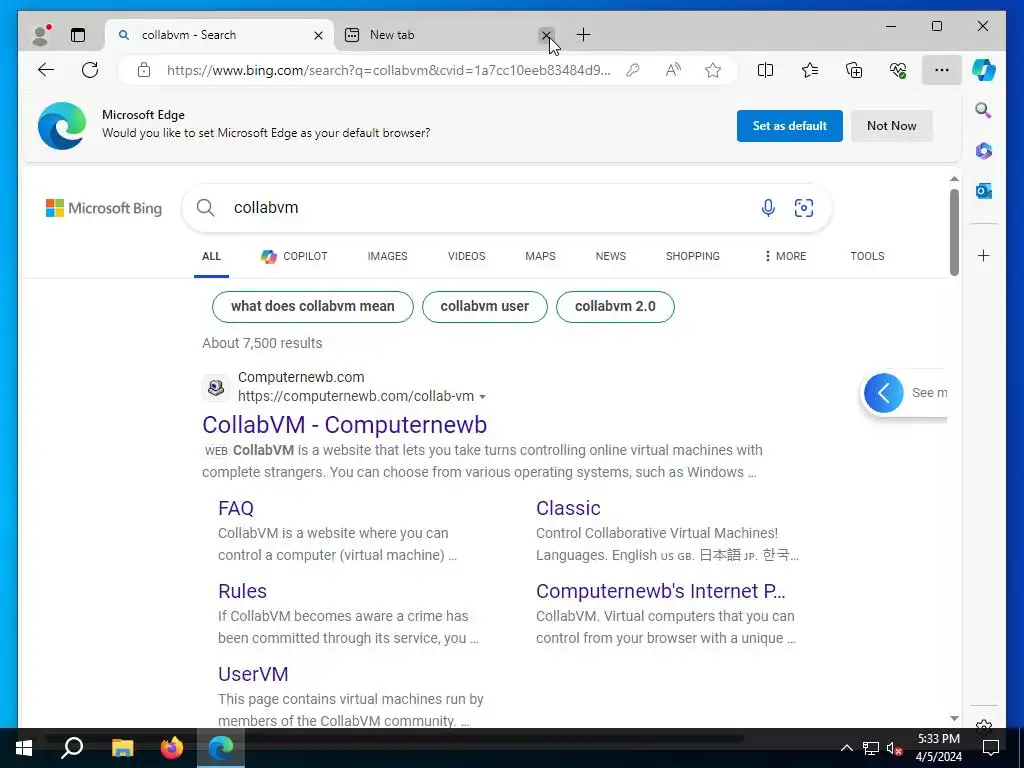The height and width of the screenshot is (768, 1024).
Task: Click the scrollbar down arrow
Action: tap(954, 718)
